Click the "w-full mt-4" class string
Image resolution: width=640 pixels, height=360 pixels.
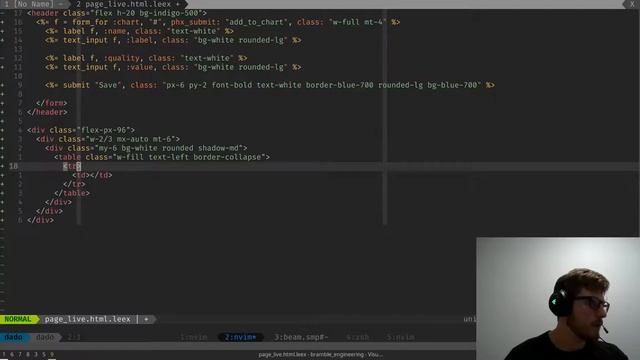(358, 22)
